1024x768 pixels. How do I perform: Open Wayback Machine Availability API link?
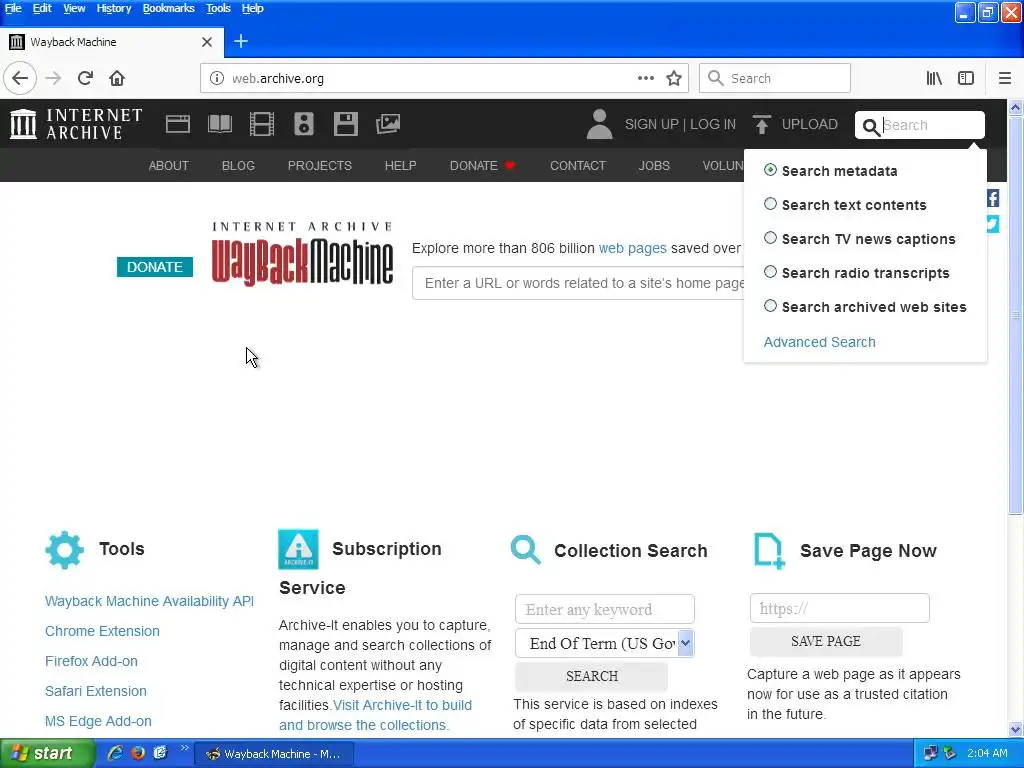149,601
